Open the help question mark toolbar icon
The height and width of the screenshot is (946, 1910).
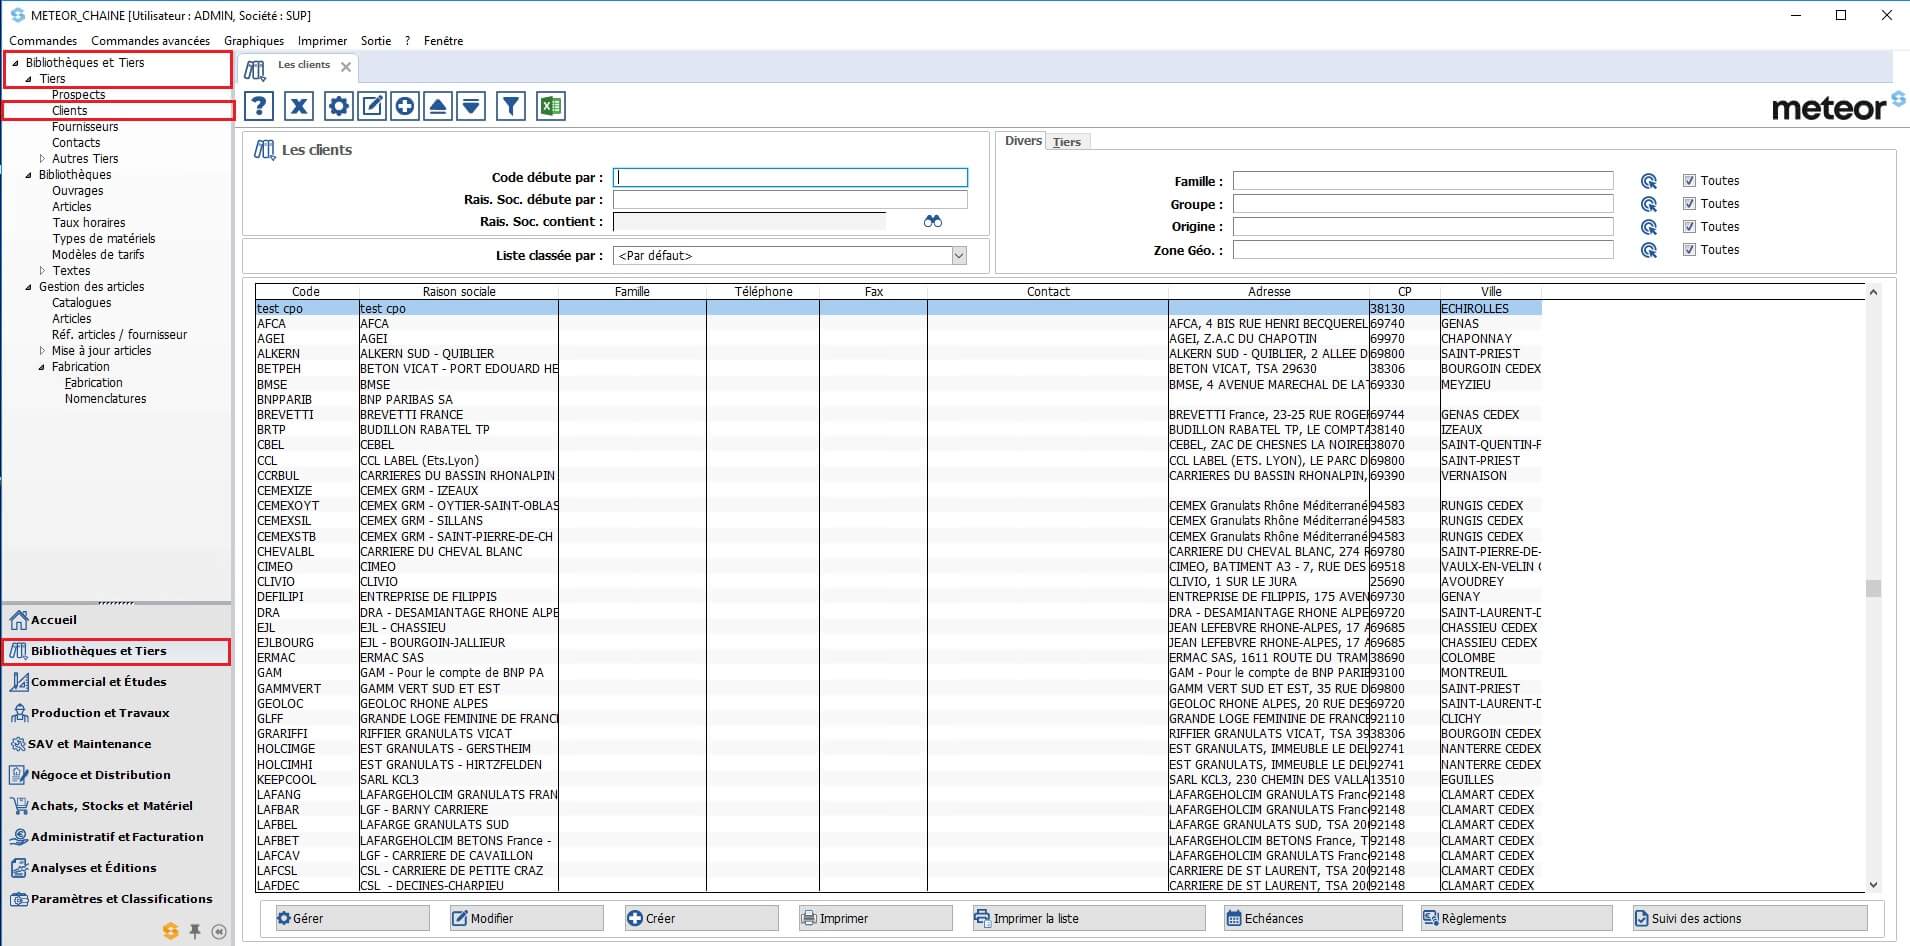(x=259, y=106)
